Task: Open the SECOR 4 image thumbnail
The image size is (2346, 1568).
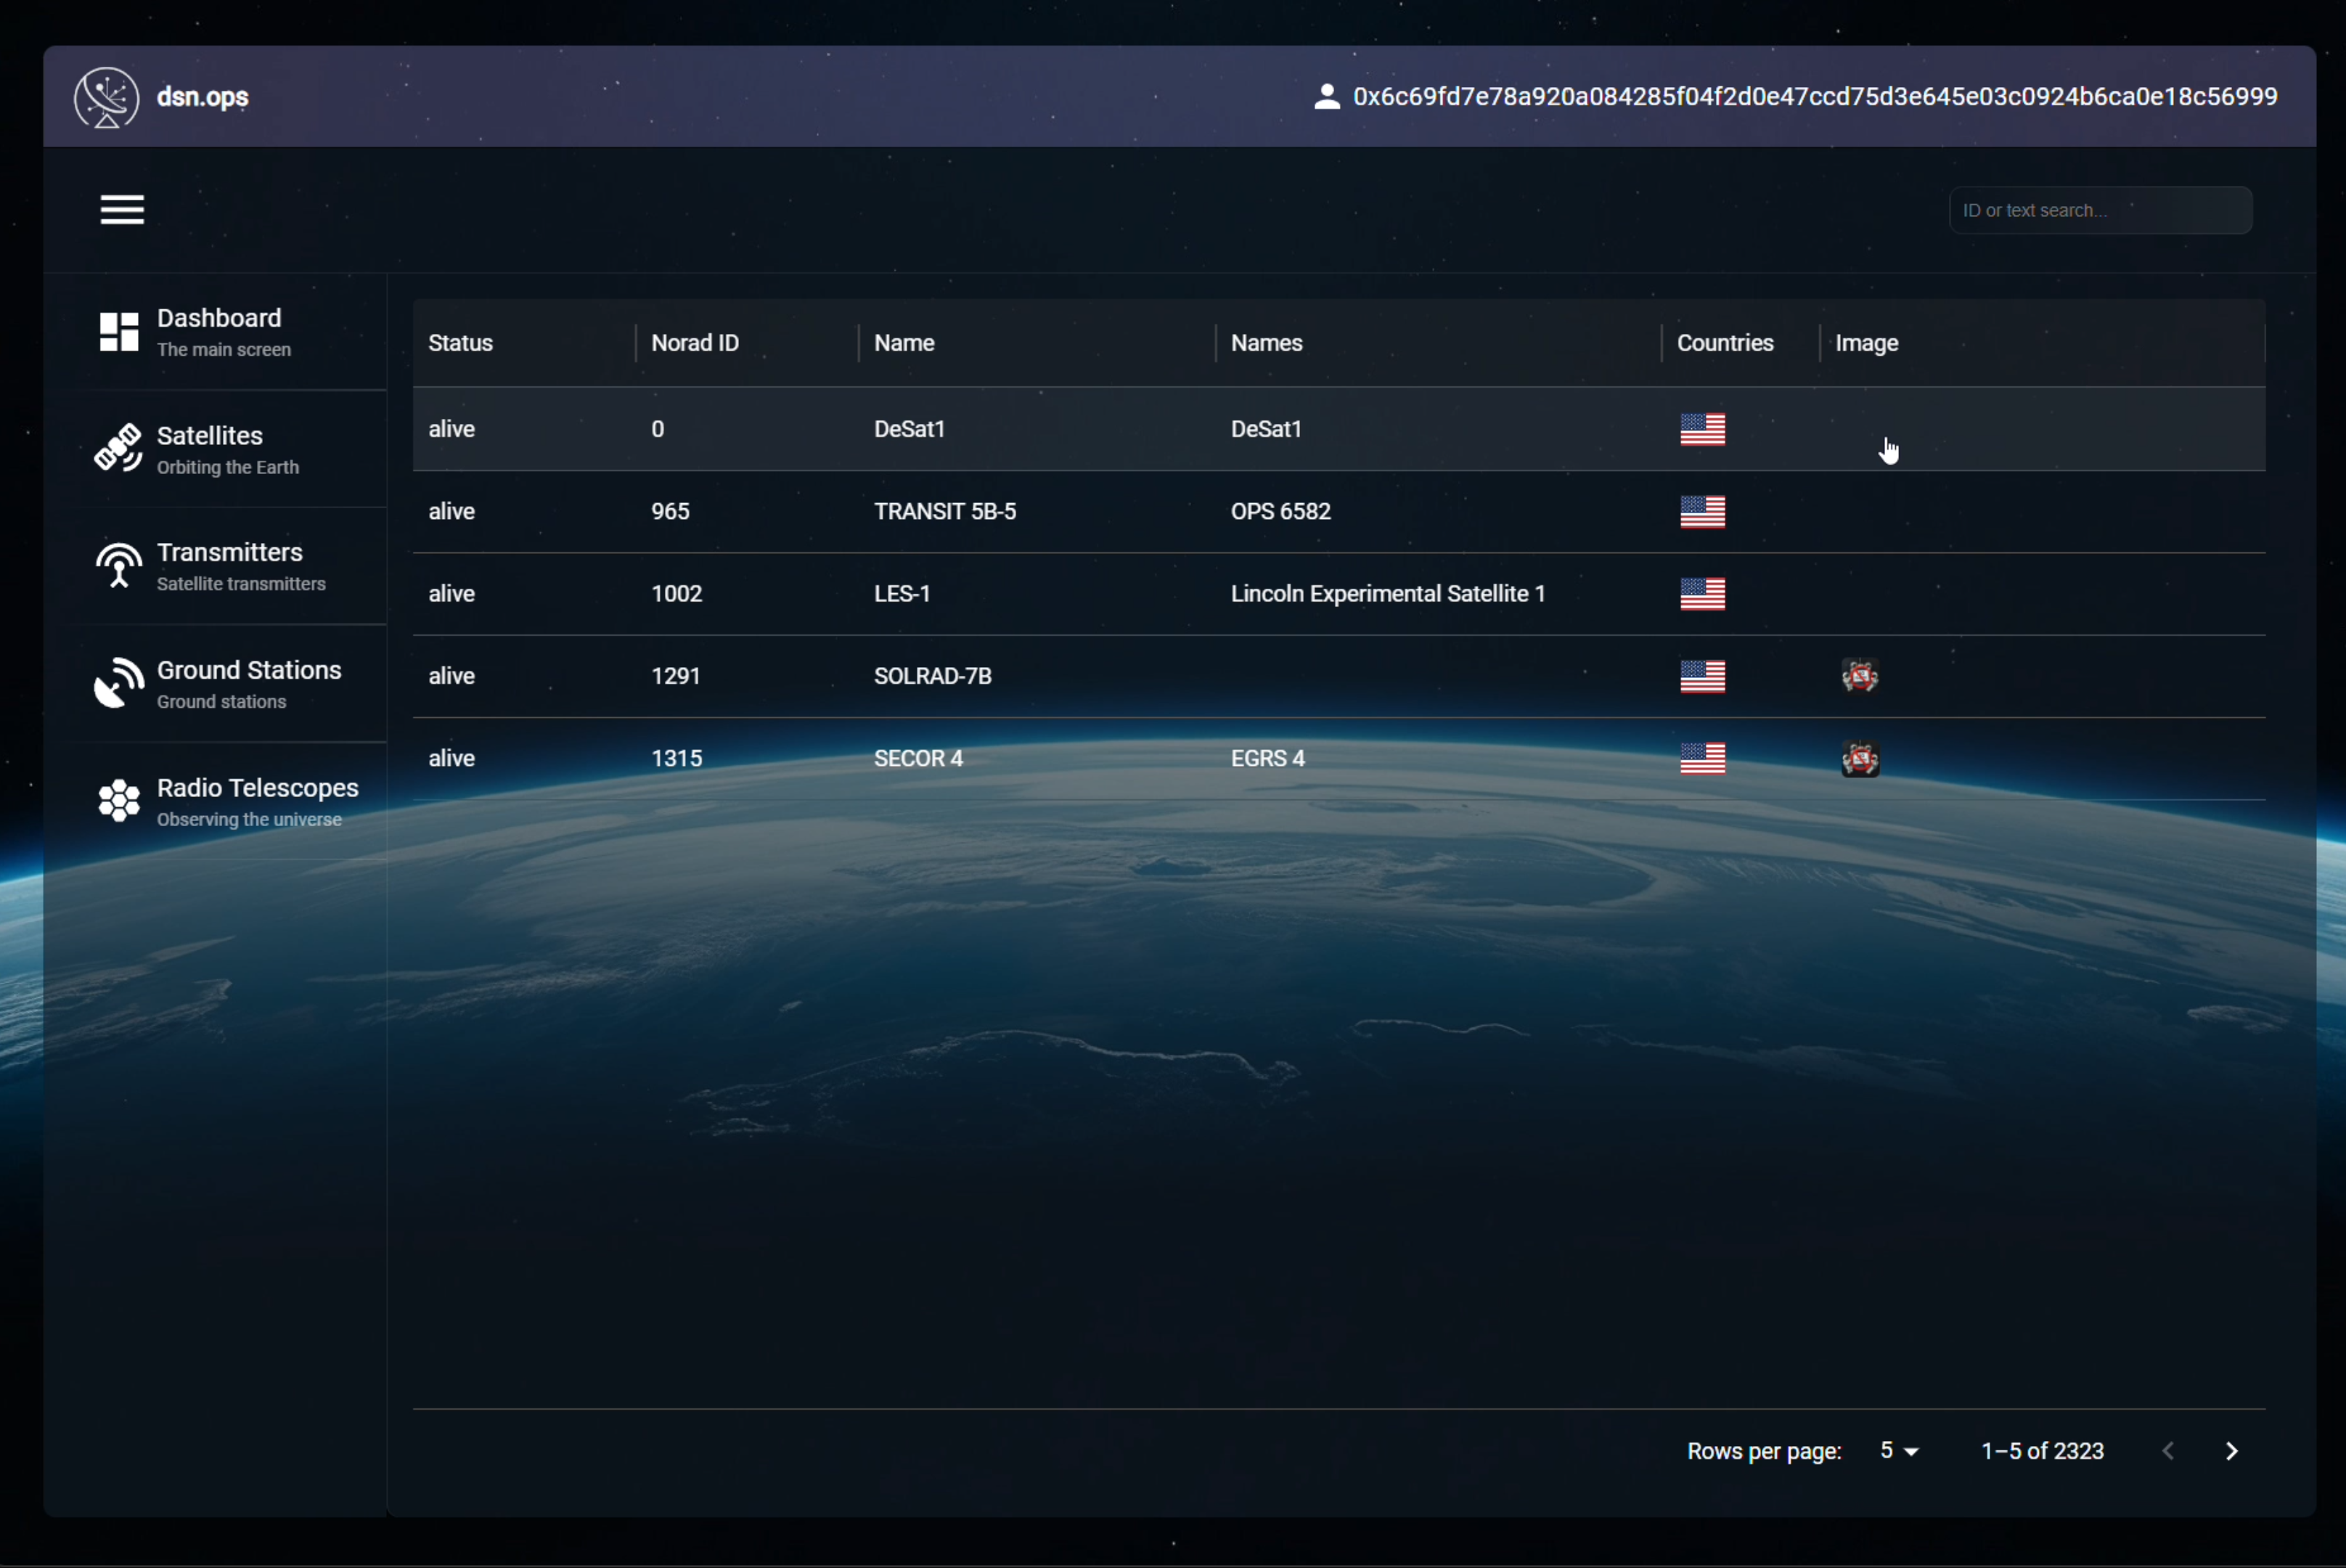Action: pos(1860,759)
